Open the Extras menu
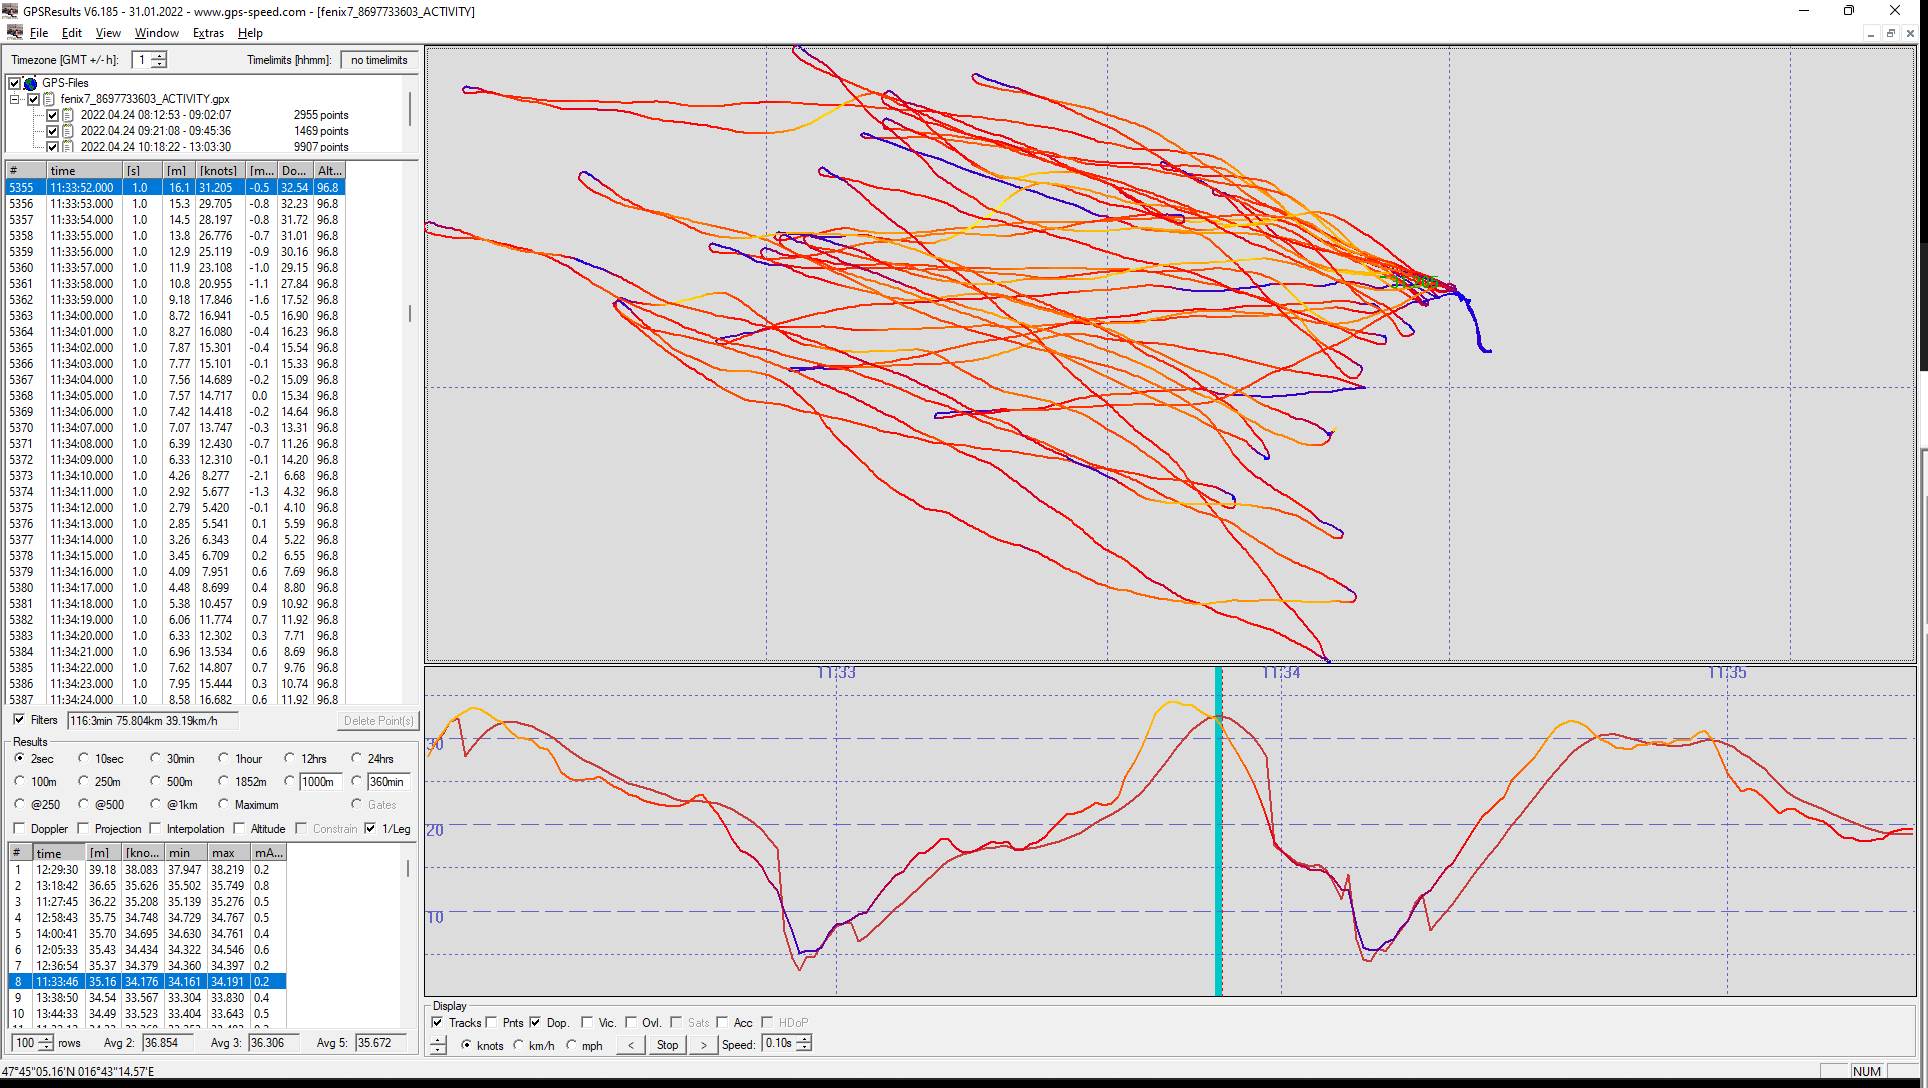1928x1088 pixels. pyautogui.click(x=208, y=33)
